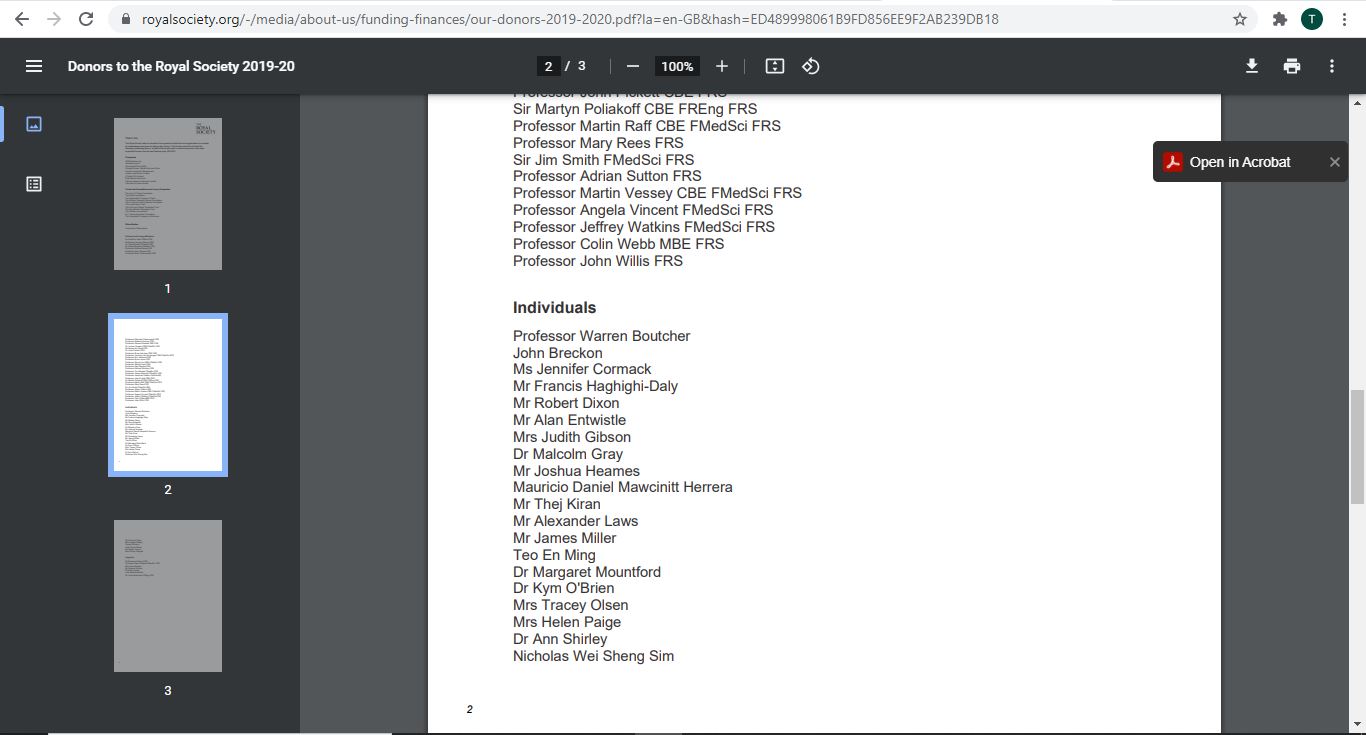Rotate the document counterclockwise

(811, 66)
